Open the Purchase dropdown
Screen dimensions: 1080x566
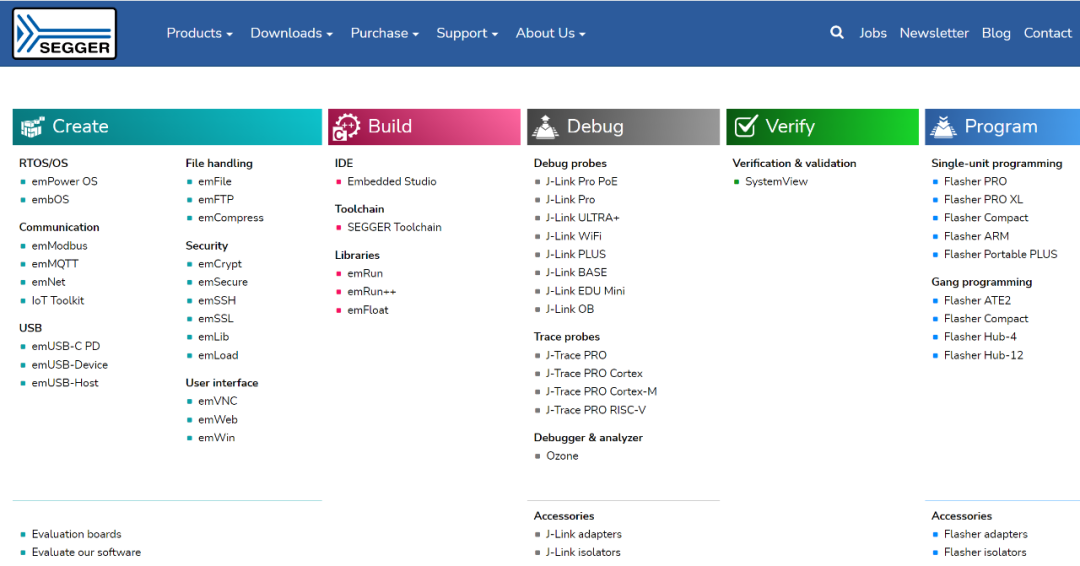tap(384, 33)
